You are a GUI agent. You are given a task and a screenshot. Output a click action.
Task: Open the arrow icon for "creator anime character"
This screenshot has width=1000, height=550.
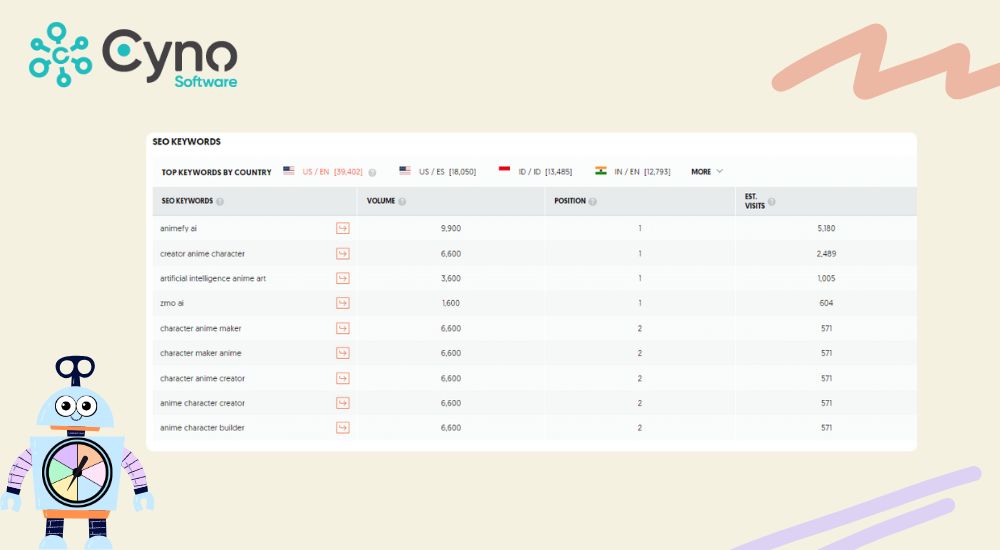point(342,253)
